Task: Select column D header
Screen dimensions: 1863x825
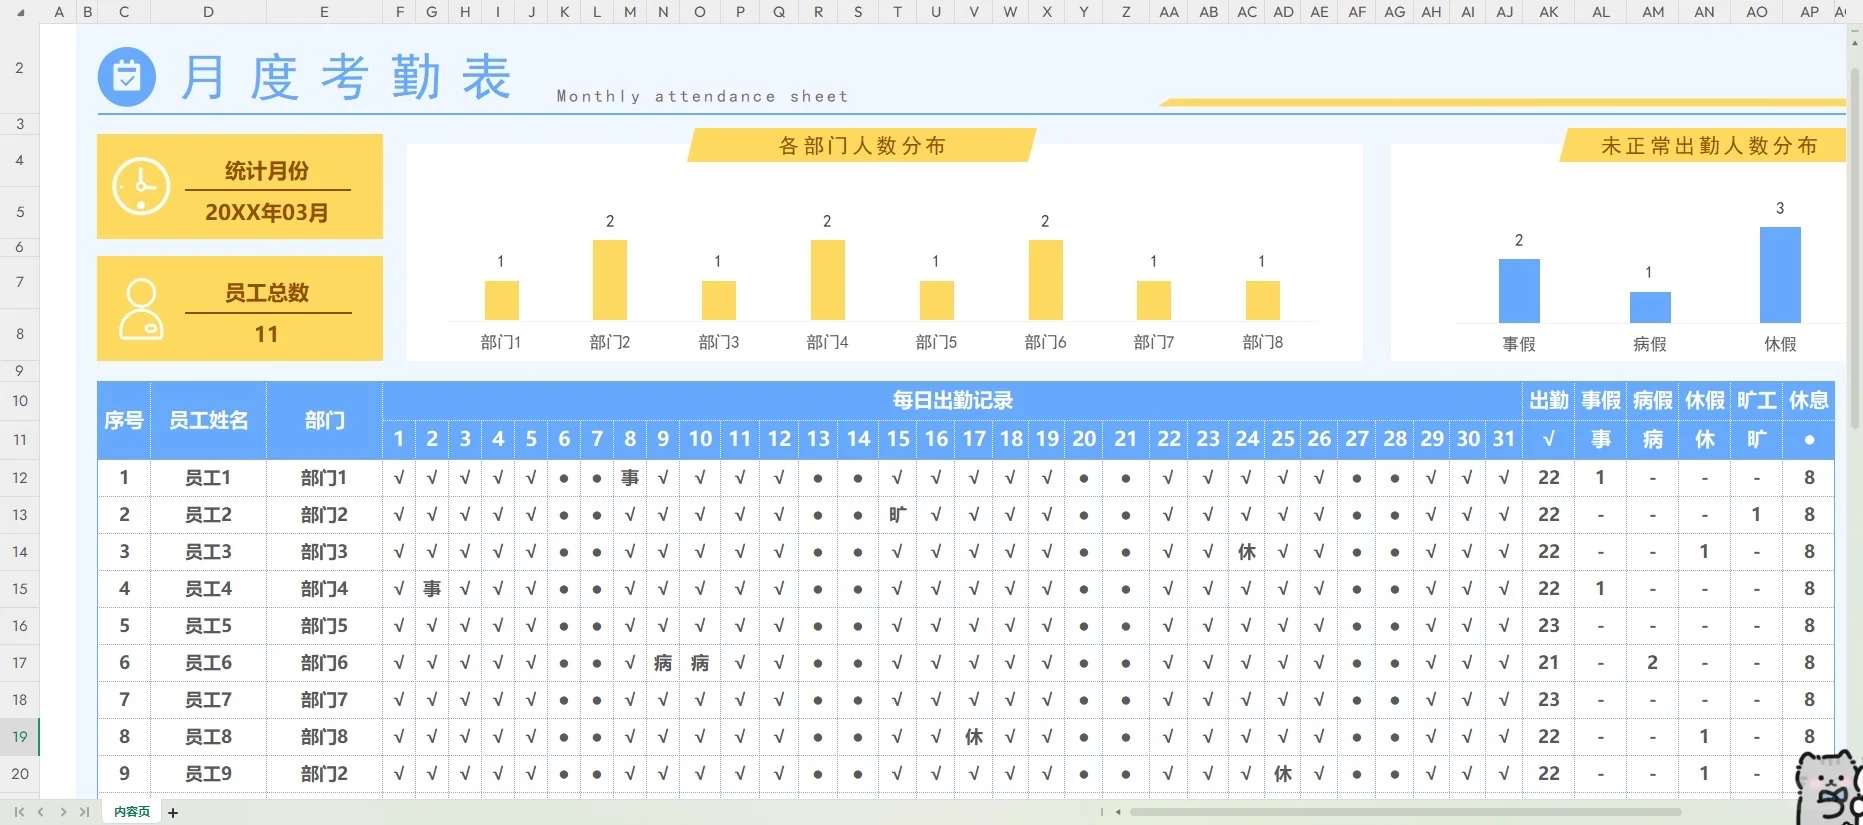Action: coord(208,12)
